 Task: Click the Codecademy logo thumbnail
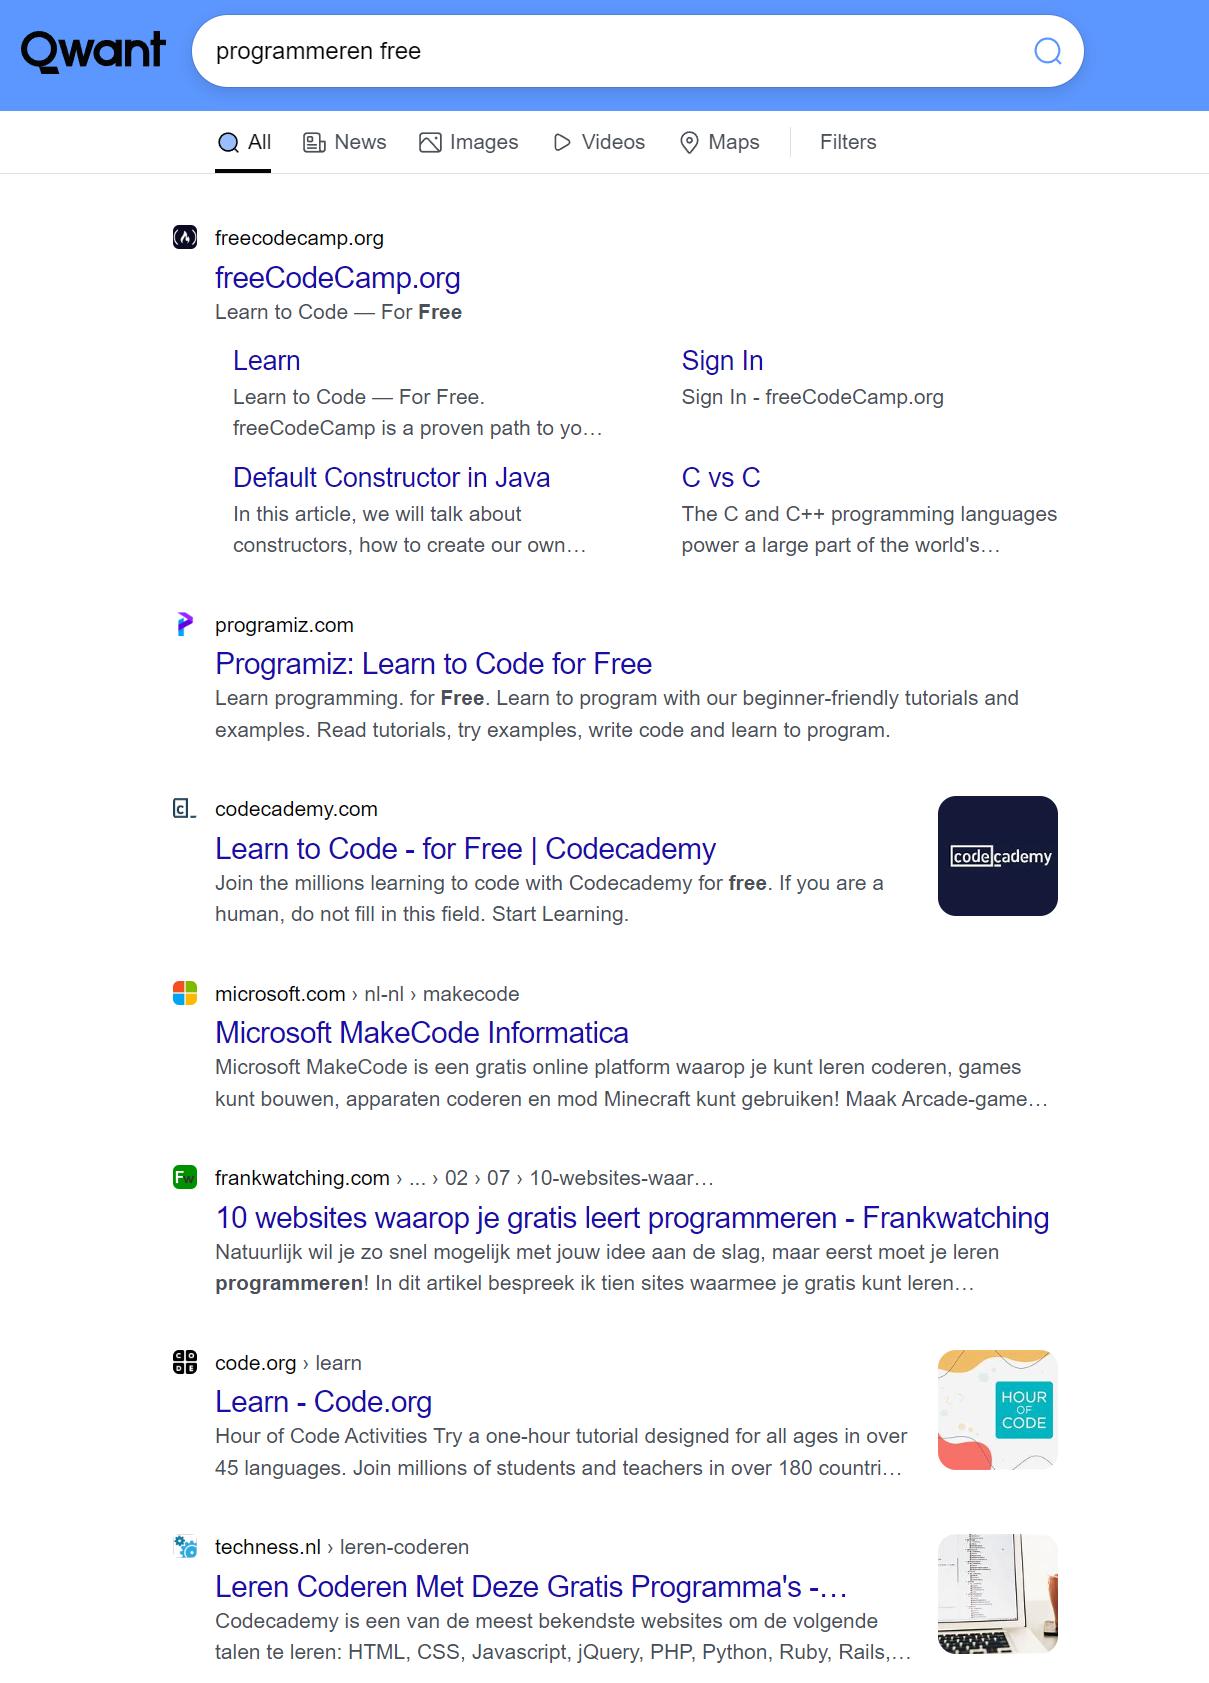click(x=998, y=856)
